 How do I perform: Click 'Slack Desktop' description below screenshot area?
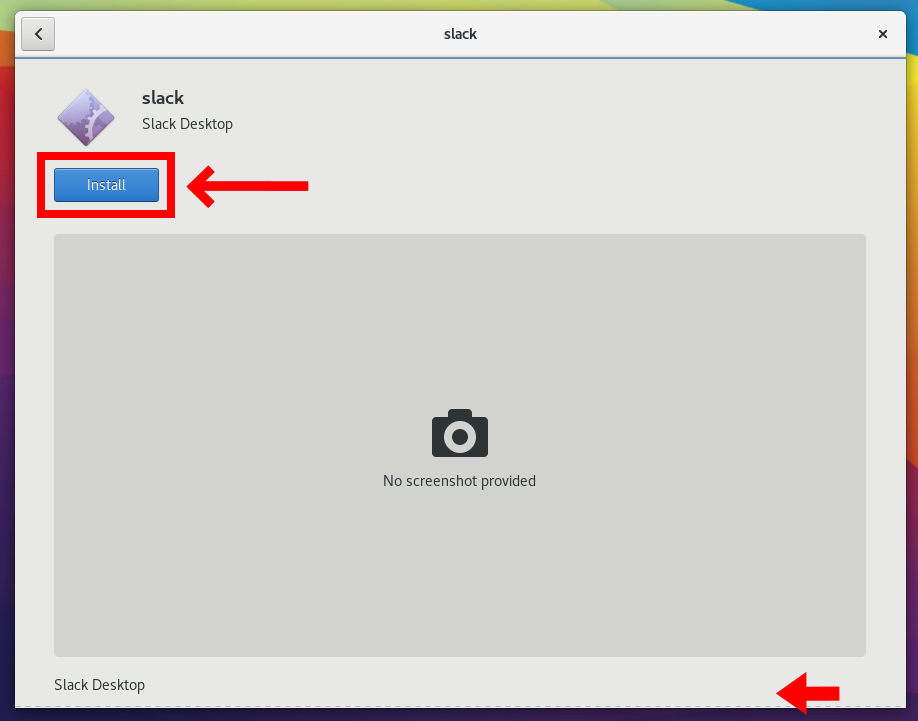coord(100,685)
